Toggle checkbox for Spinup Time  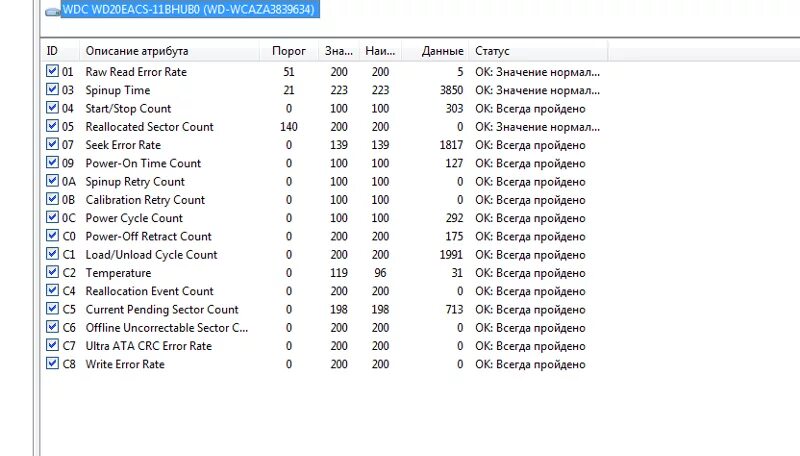pos(52,89)
